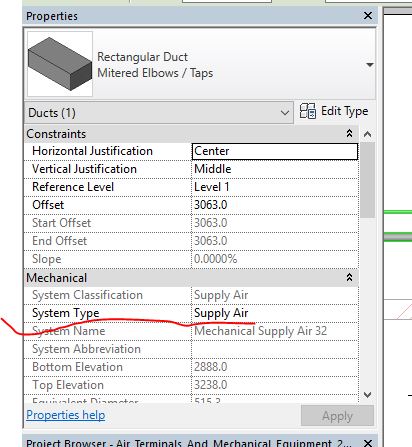This screenshot has width=412, height=447.
Task: Click the Edit Type button label
Action: pos(344,111)
